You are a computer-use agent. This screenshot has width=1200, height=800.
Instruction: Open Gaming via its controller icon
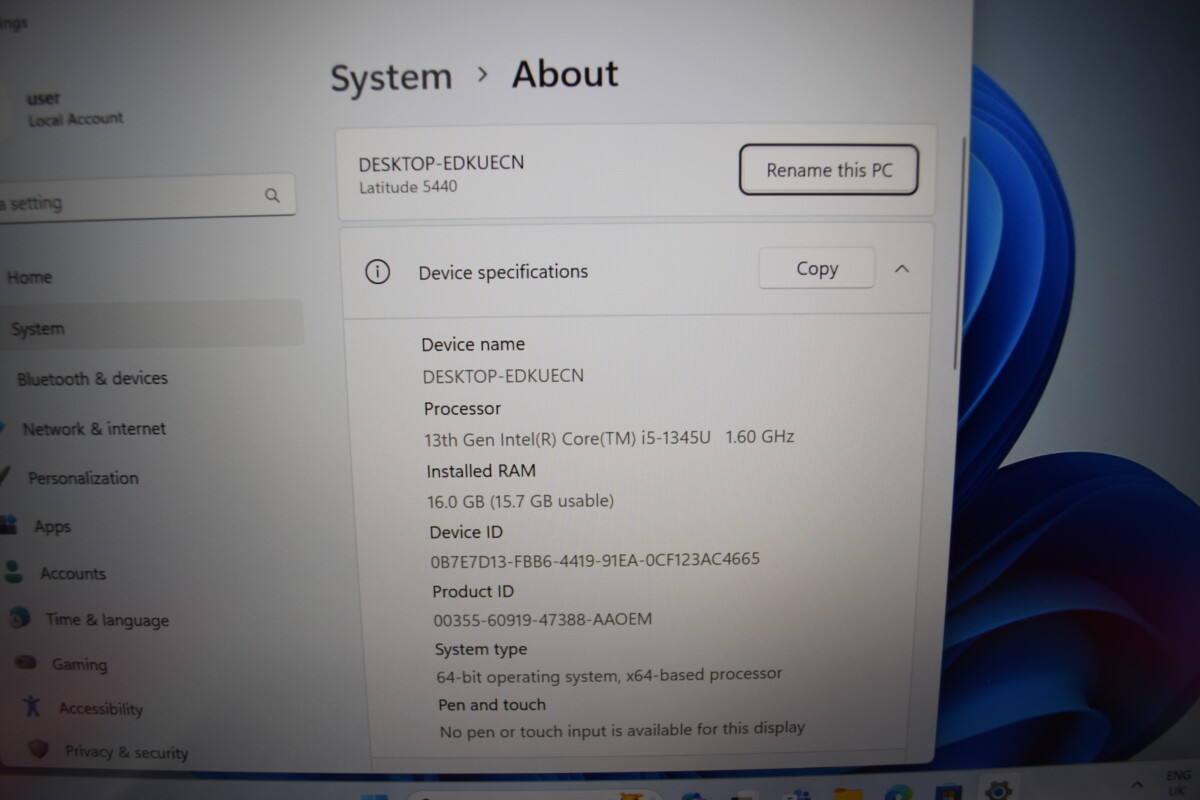pos(27,662)
